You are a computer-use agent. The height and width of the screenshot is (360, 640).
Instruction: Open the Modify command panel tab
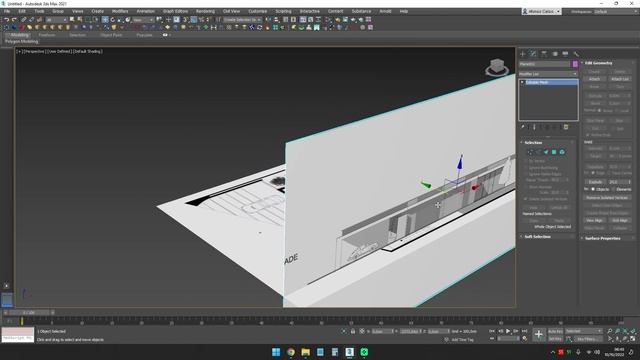pyautogui.click(x=533, y=54)
